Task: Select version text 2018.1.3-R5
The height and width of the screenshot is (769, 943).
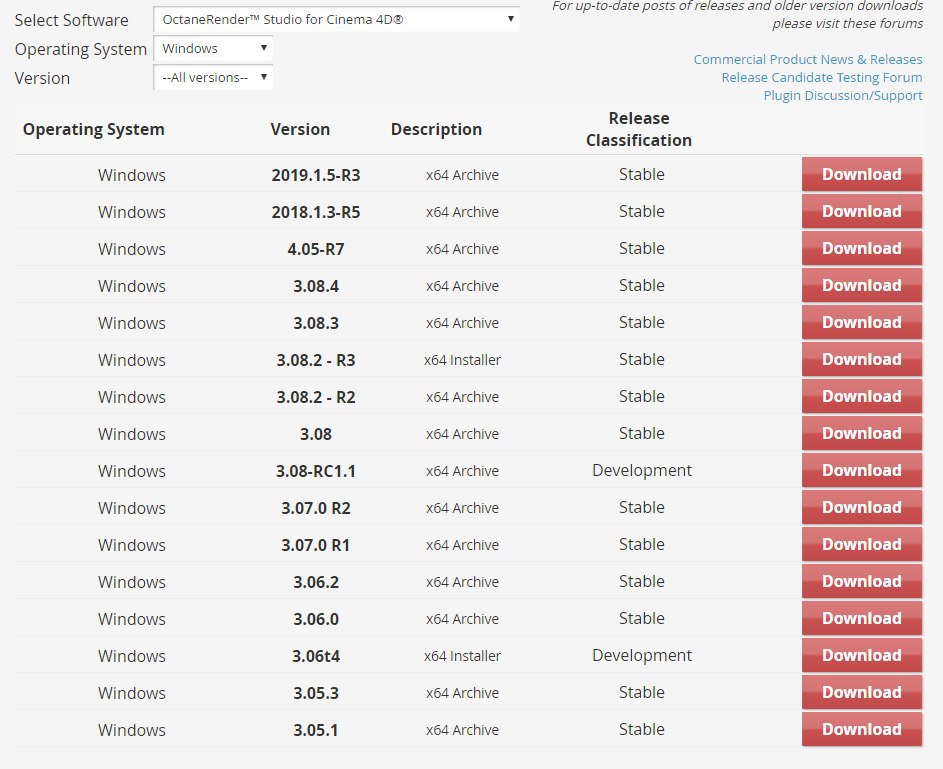Action: coord(316,212)
